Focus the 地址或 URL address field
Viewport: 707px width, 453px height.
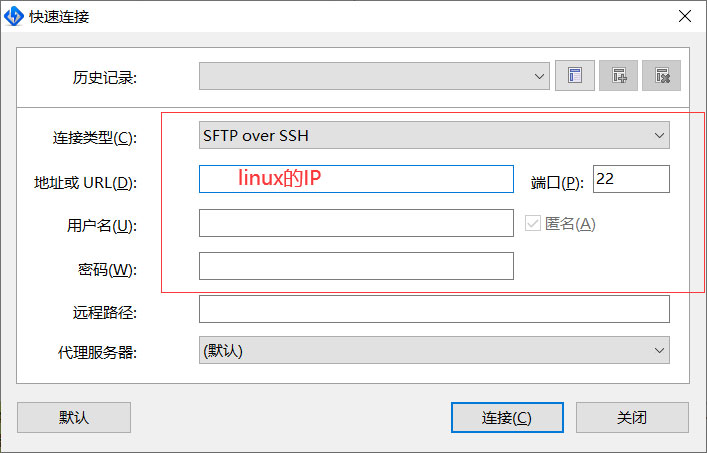click(356, 179)
